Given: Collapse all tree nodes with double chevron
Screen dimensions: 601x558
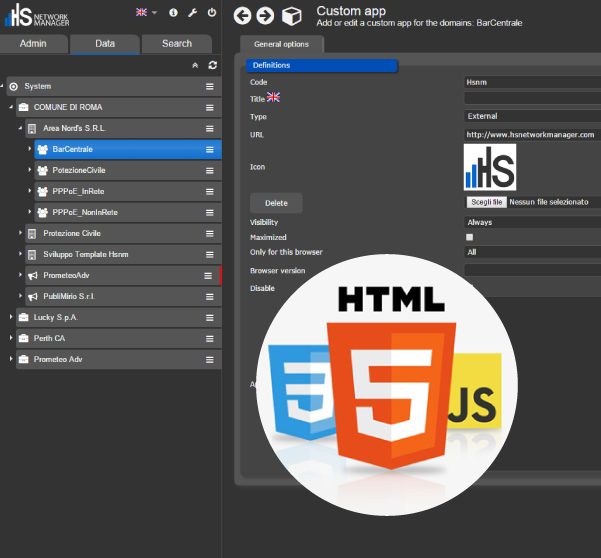Looking at the screenshot, I should tap(195, 65).
